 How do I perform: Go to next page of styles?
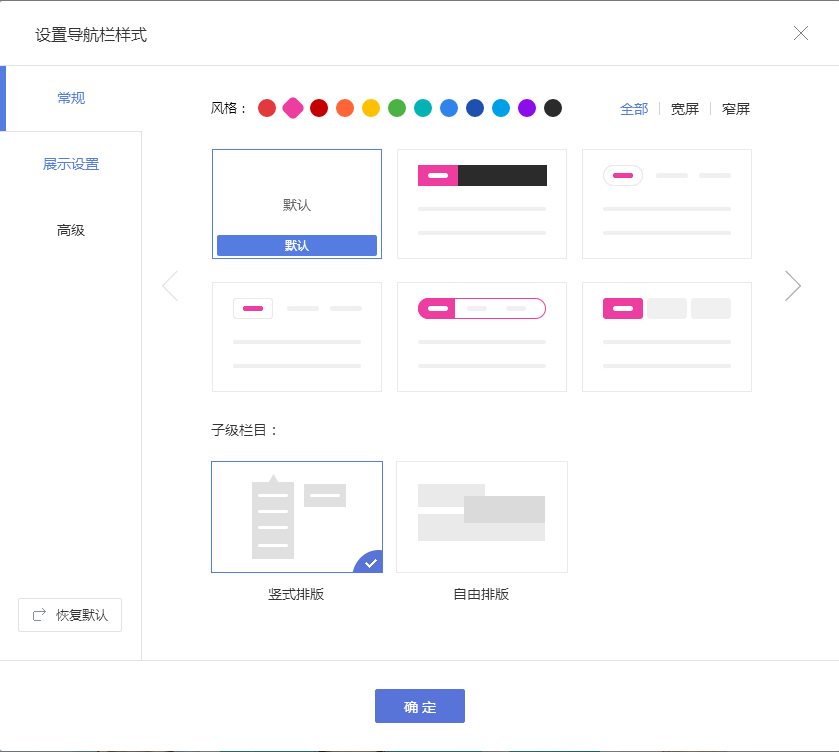tap(792, 286)
